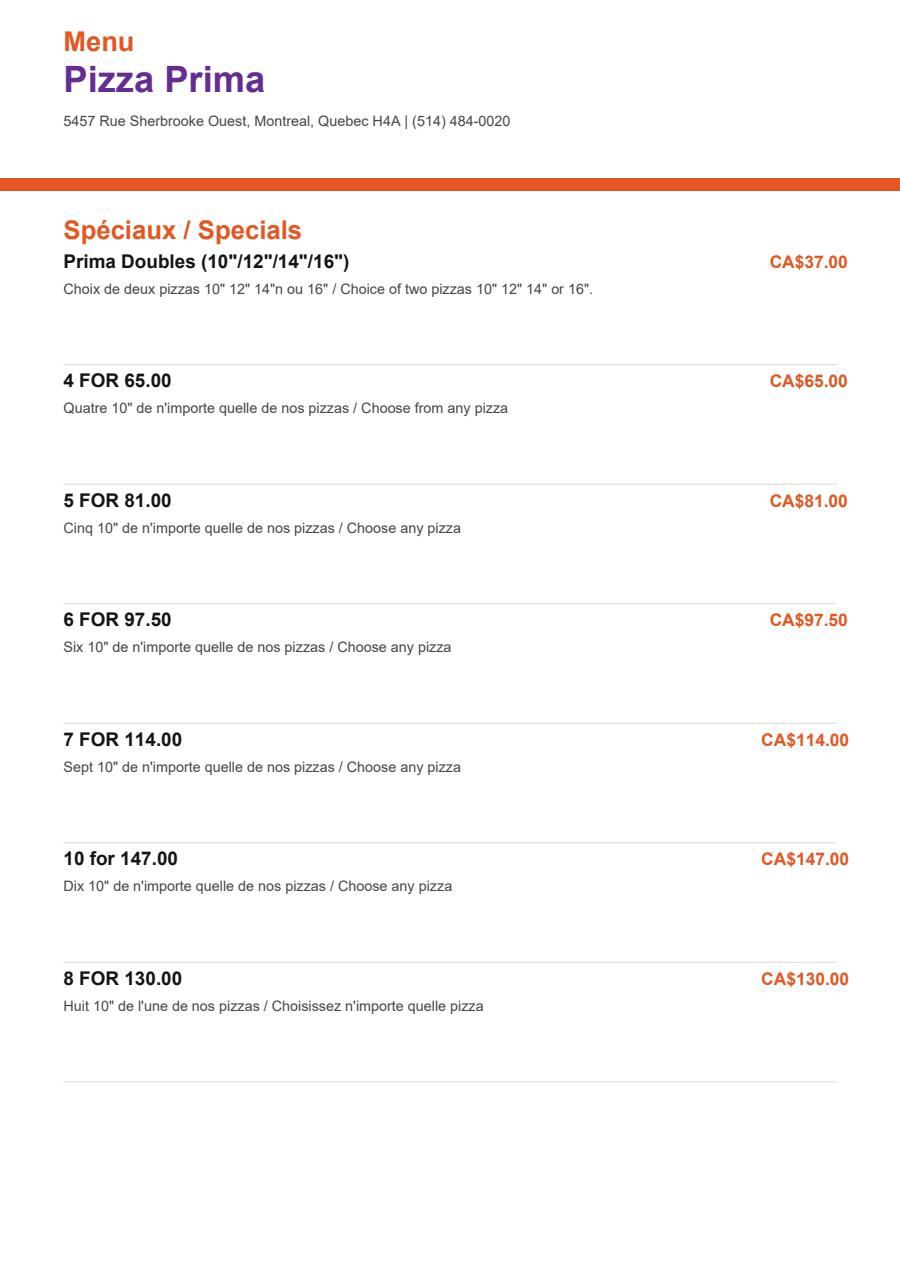Click the orange Menu heading
The width and height of the screenshot is (900, 1273).
pos(99,42)
